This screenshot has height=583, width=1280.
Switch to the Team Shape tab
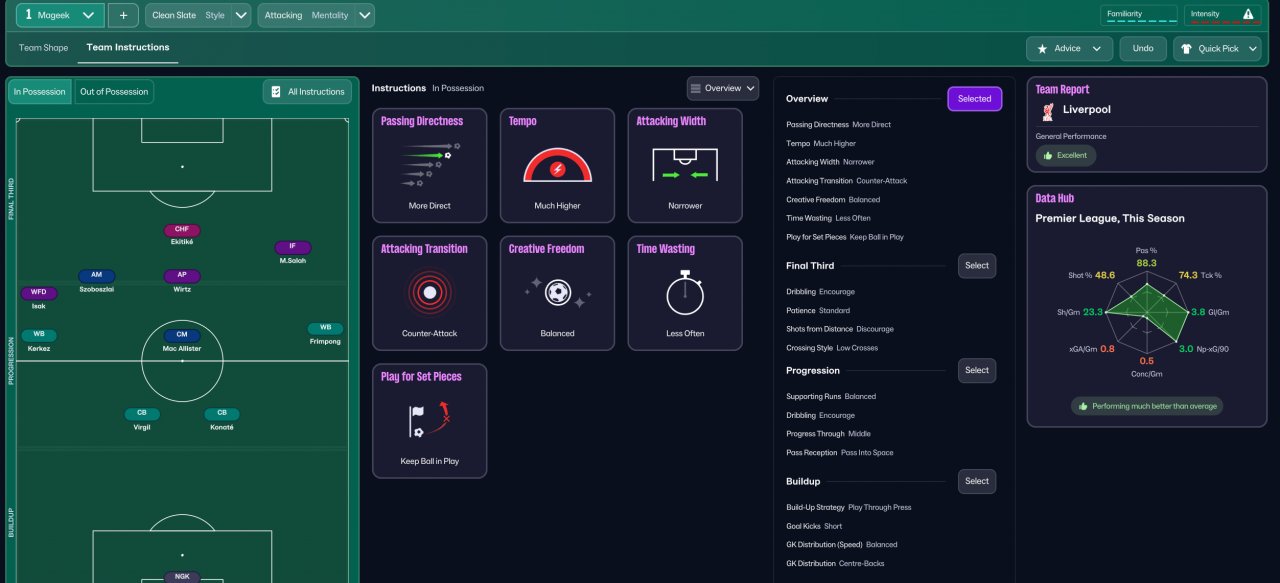click(43, 47)
